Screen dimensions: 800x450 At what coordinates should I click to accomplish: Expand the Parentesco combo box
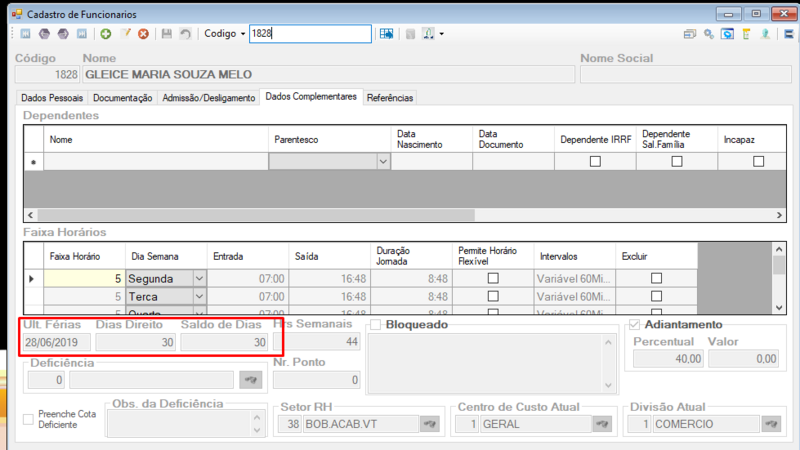(383, 162)
